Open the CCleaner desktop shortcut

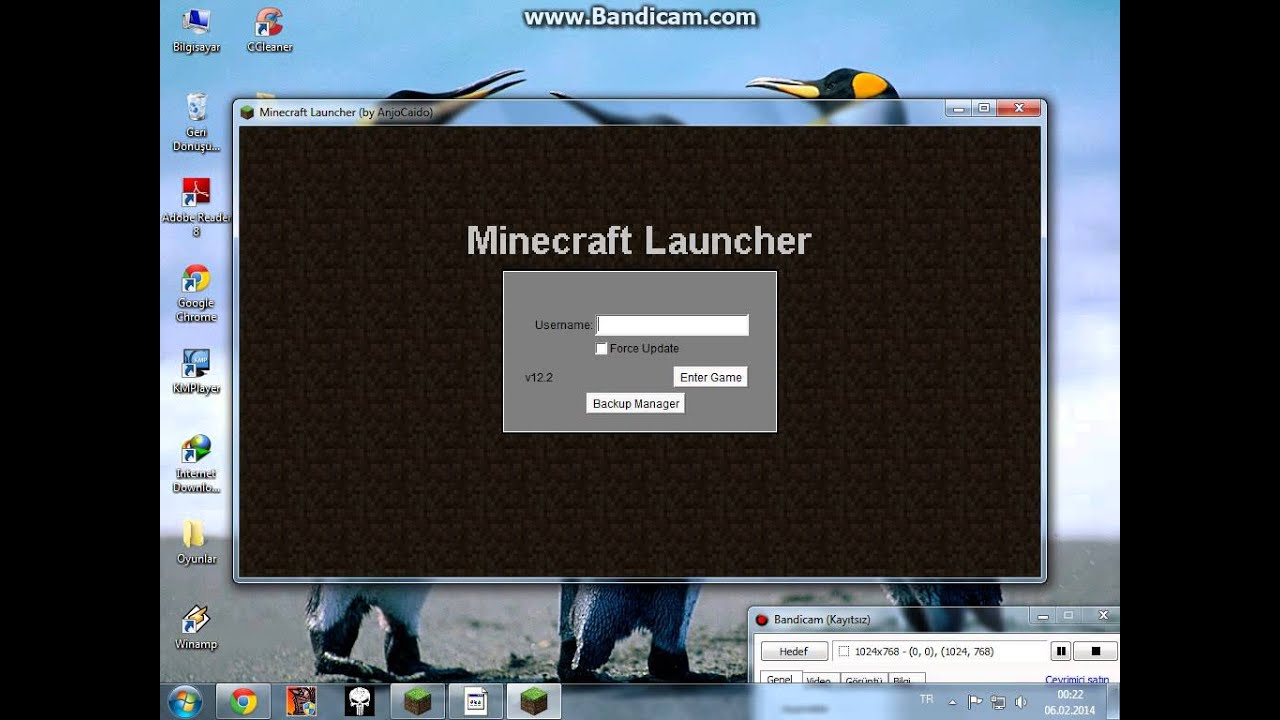(269, 30)
